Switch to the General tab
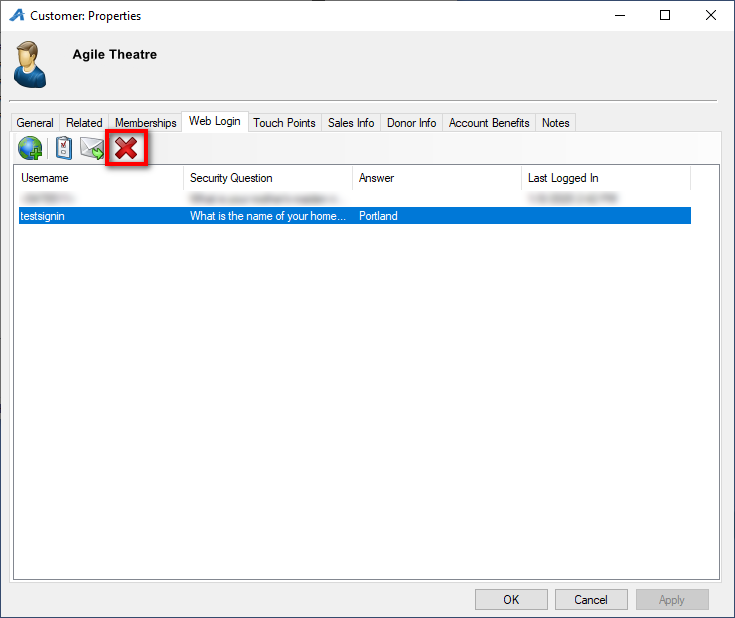The width and height of the screenshot is (735, 618). pyautogui.click(x=35, y=123)
